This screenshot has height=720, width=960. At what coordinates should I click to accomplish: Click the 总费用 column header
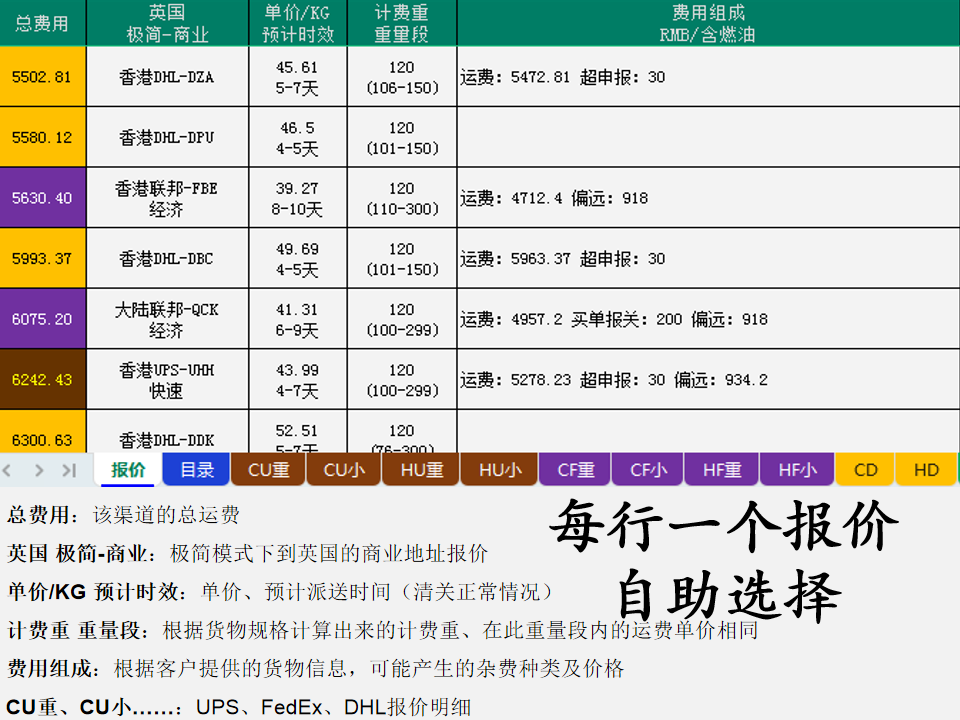point(42,23)
